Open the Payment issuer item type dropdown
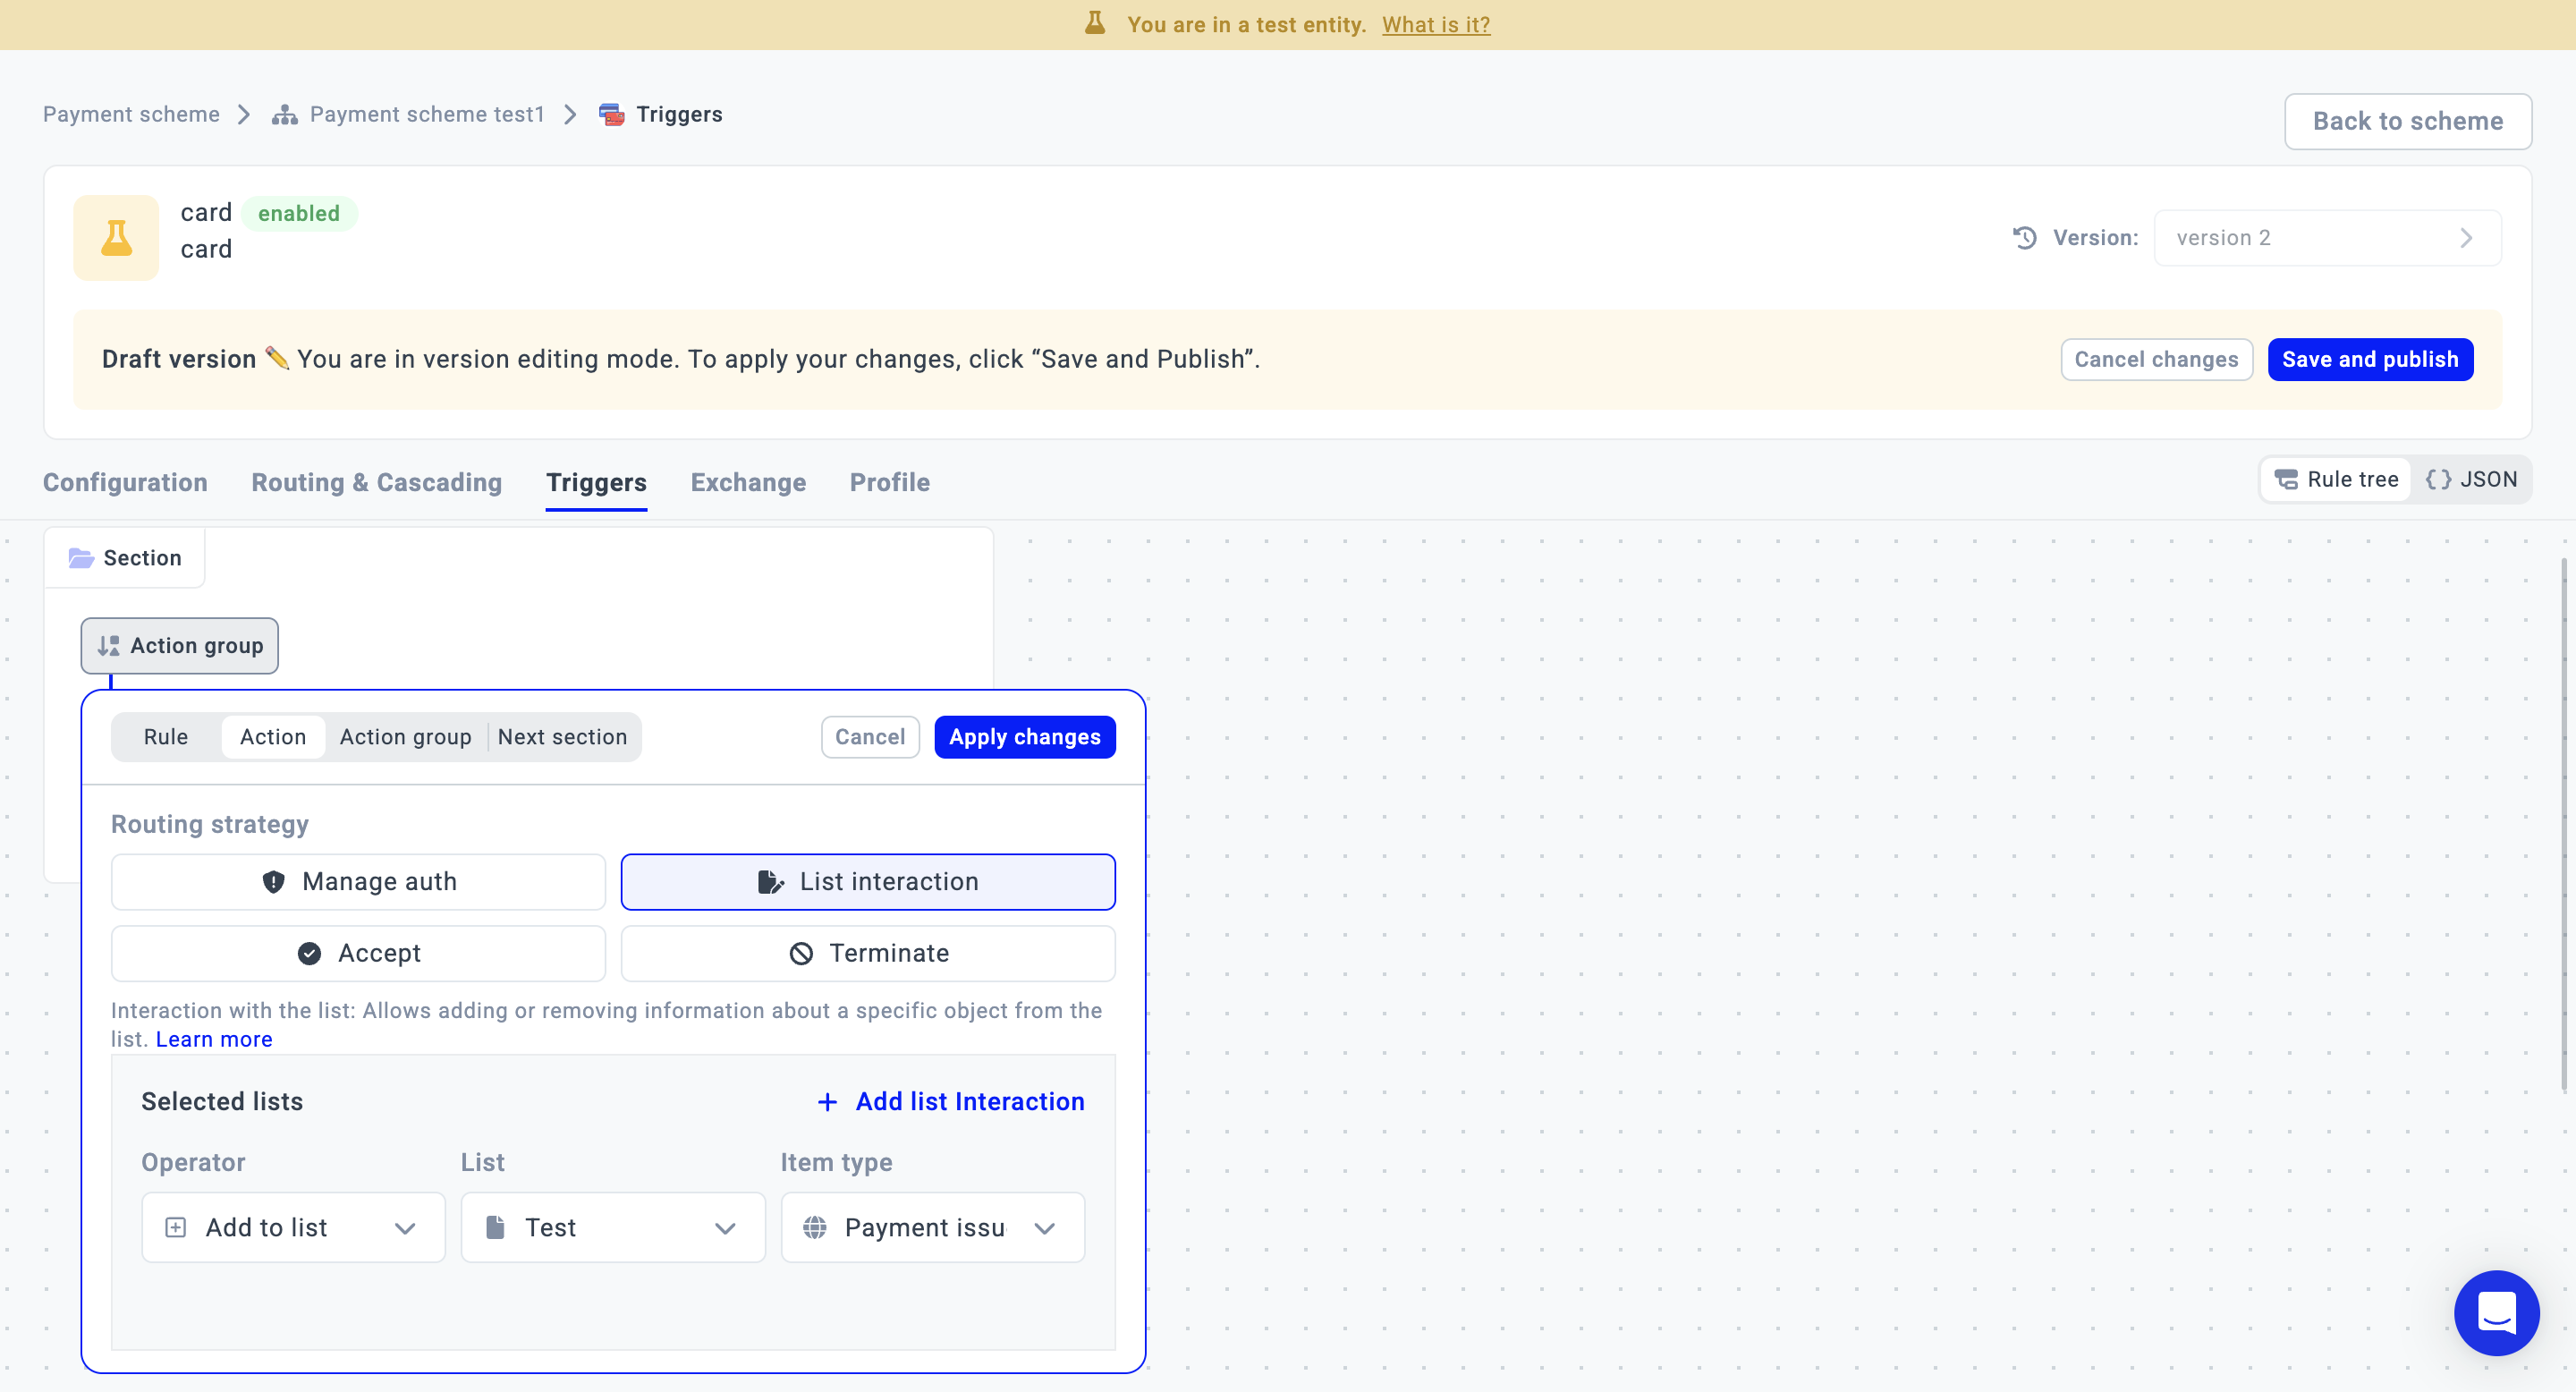Image resolution: width=2576 pixels, height=1392 pixels. click(x=931, y=1227)
